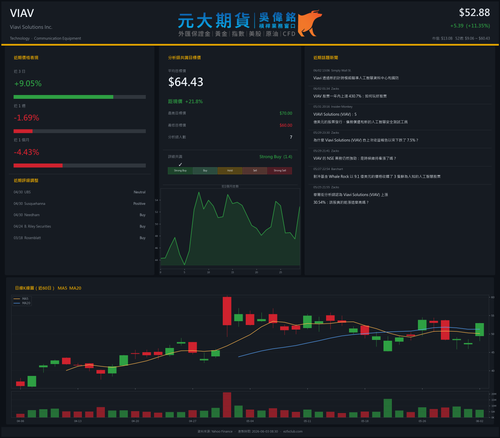Image resolution: width=500 pixels, height=438 pixels.
Task: Click the tallest red volume bar
Action: click(x=227, y=405)
